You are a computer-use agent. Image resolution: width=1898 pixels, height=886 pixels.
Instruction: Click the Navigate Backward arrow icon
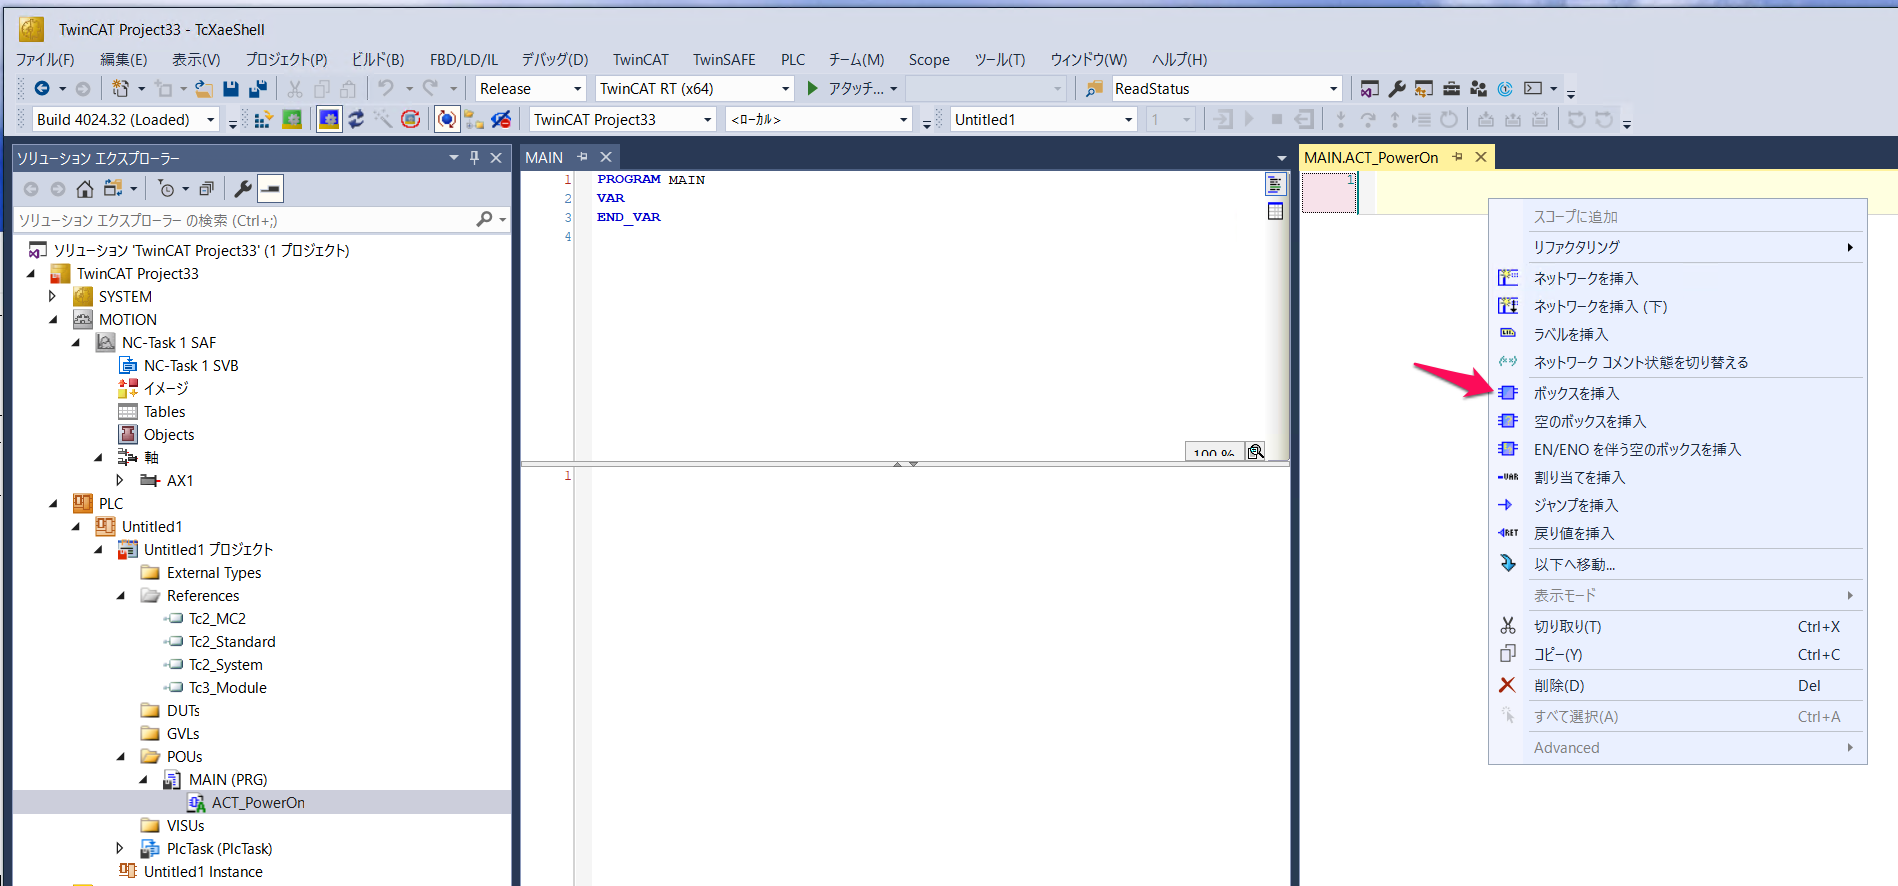pyautogui.click(x=42, y=89)
